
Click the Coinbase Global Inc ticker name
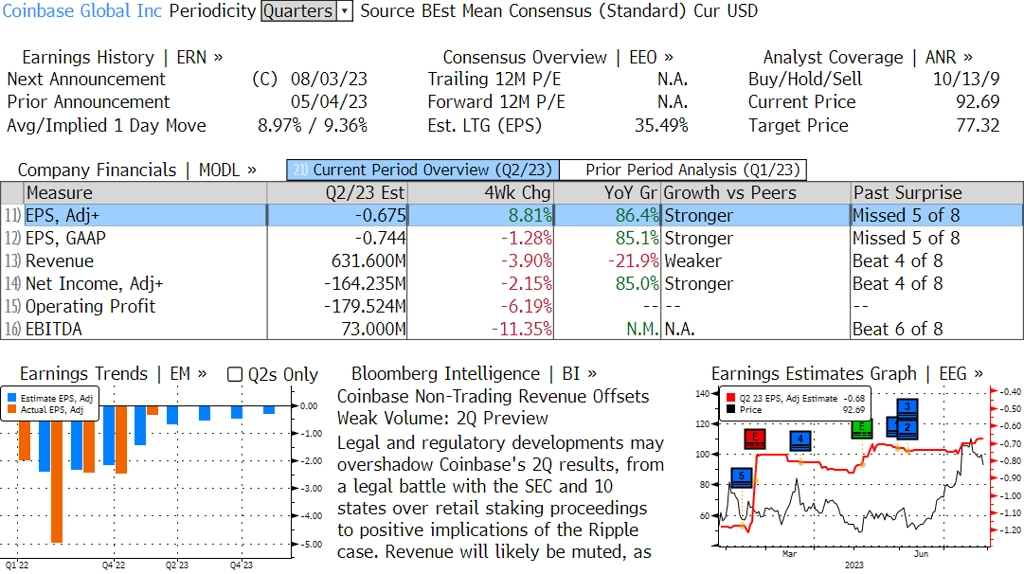pyautogui.click(x=82, y=11)
